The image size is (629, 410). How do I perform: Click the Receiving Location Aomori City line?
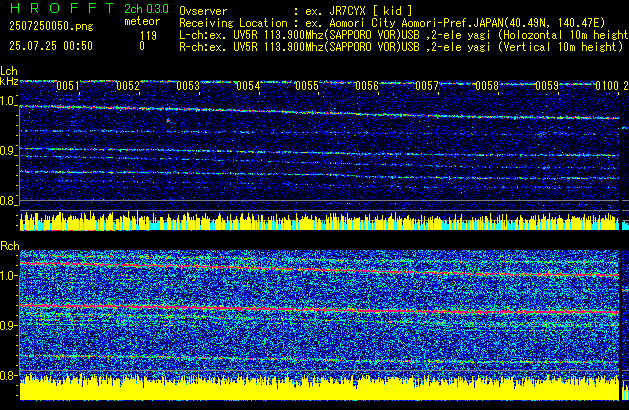(392, 23)
